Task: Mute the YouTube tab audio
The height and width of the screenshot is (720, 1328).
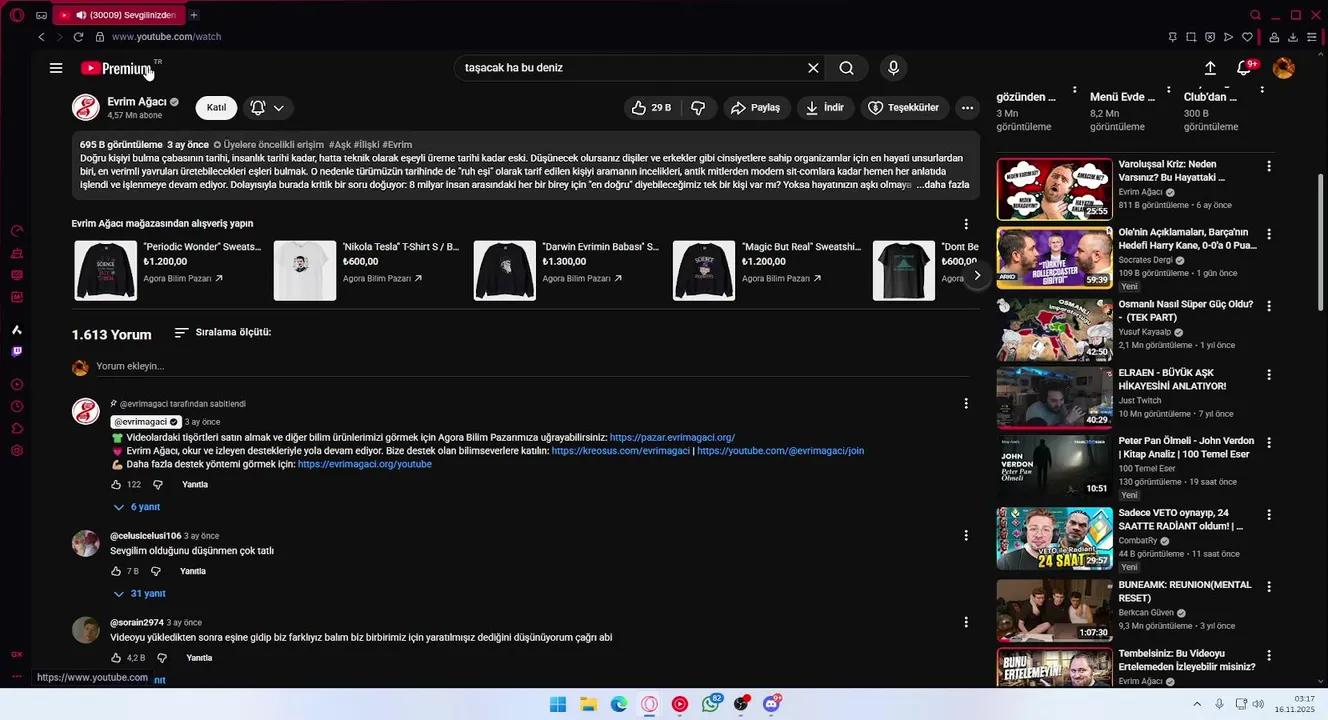Action: click(80, 15)
